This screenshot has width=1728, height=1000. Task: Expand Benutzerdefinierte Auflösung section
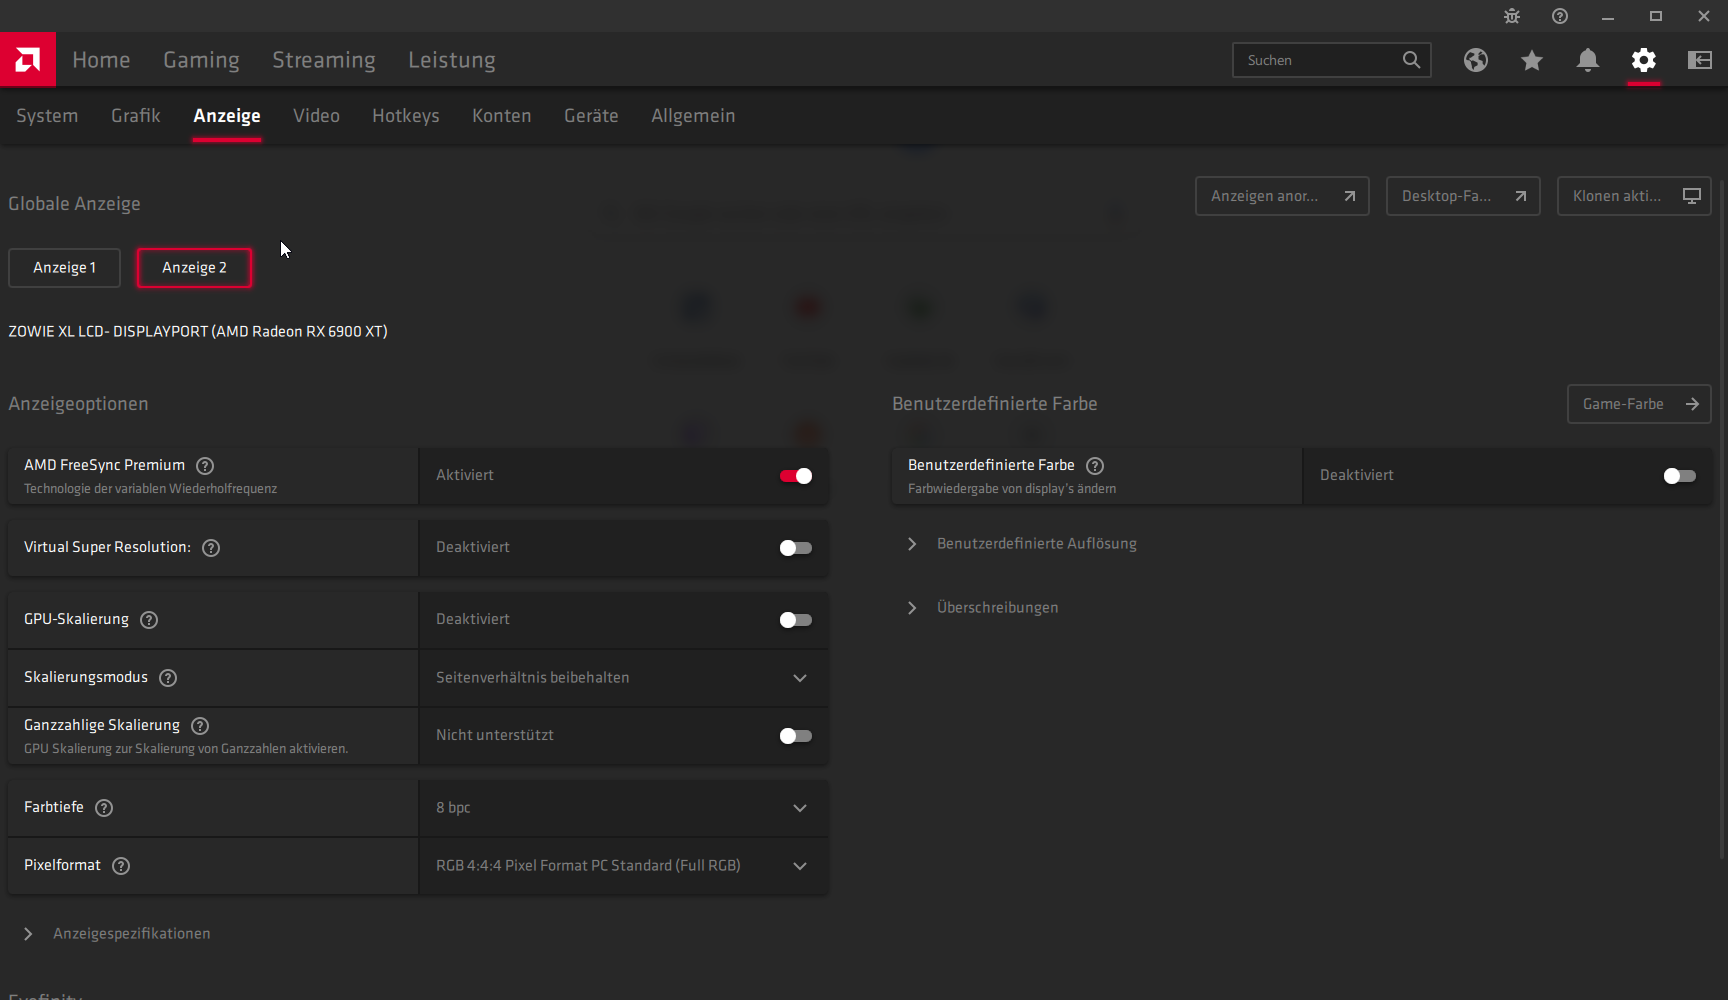[x=1023, y=544]
